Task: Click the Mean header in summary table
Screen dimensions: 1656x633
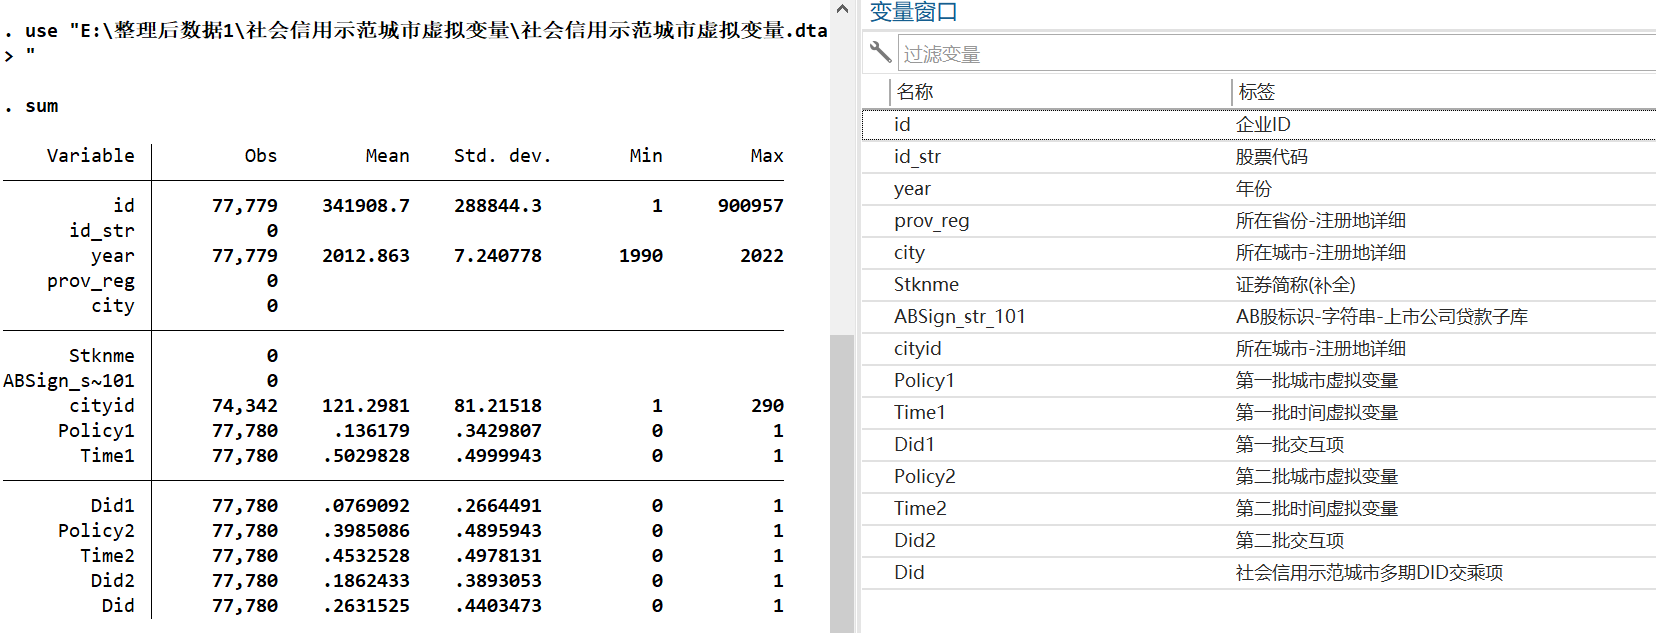Action: point(387,156)
